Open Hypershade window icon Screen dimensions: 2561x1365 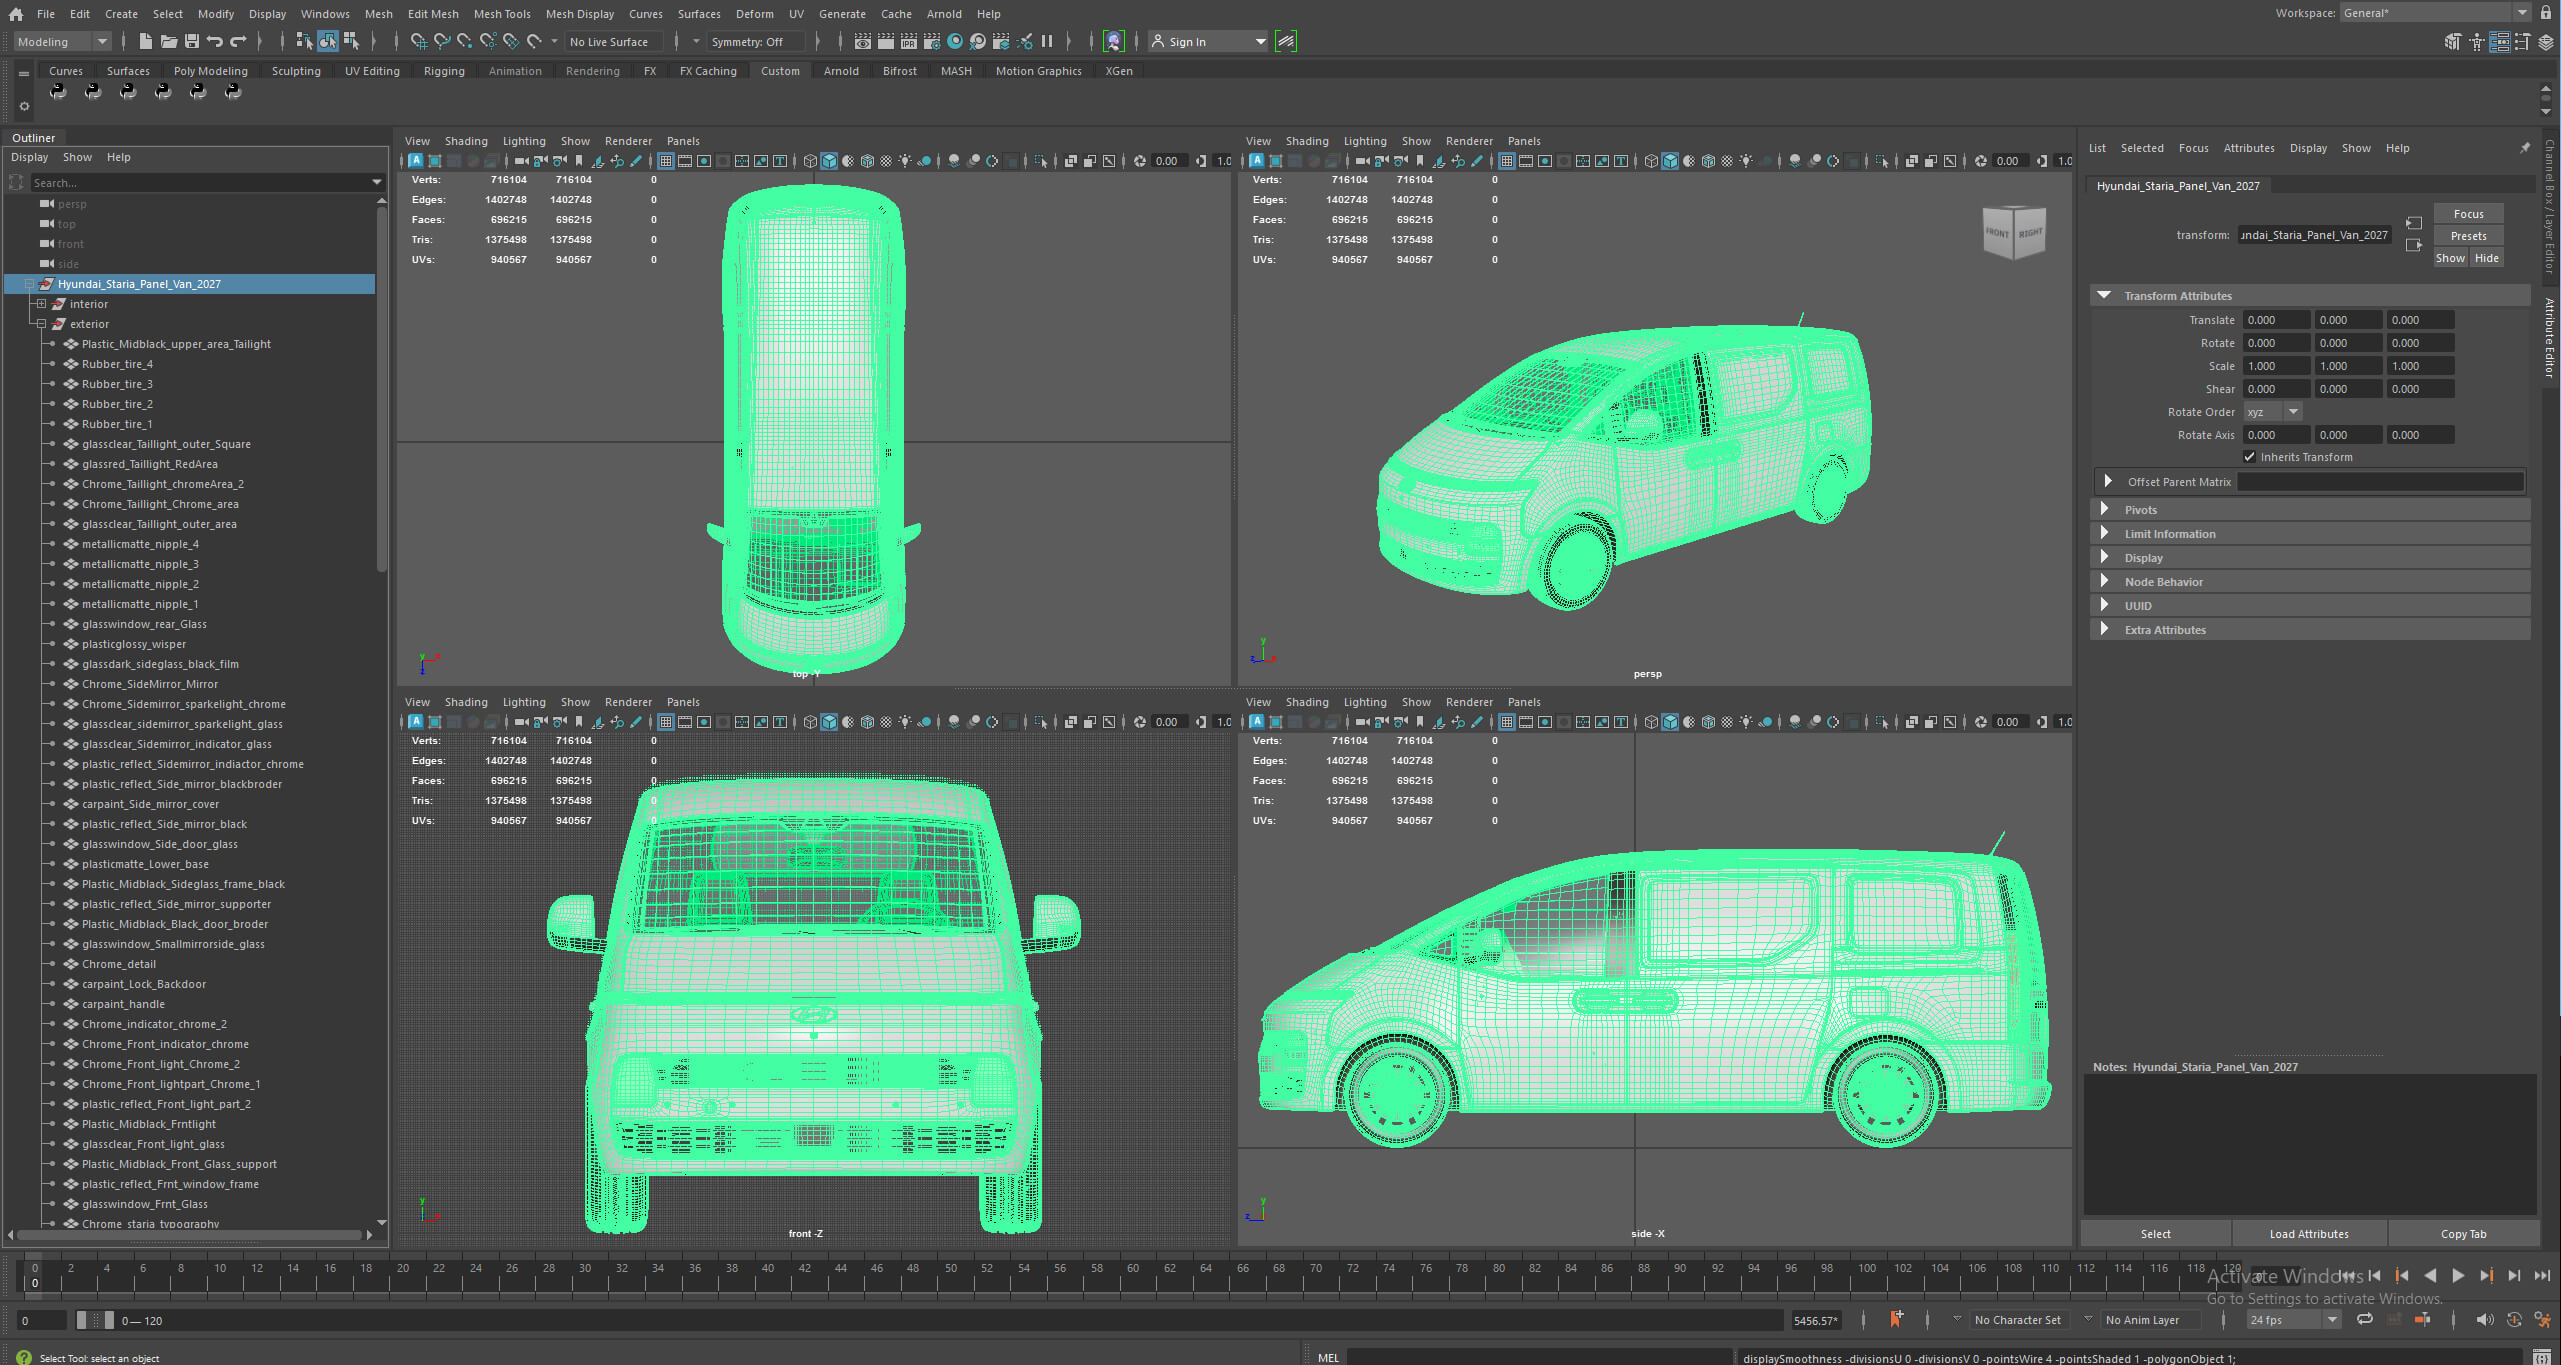(955, 41)
